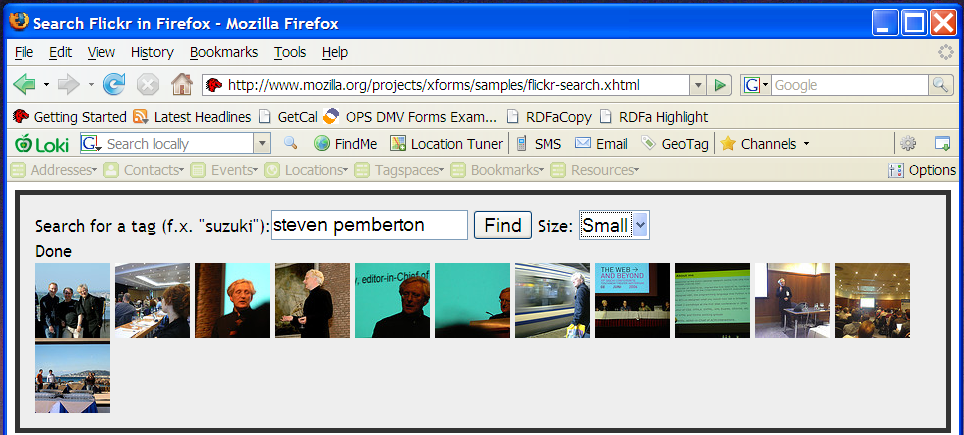Click the blurred train photo thumbnail
This screenshot has width=964, height=435.
pos(552,300)
